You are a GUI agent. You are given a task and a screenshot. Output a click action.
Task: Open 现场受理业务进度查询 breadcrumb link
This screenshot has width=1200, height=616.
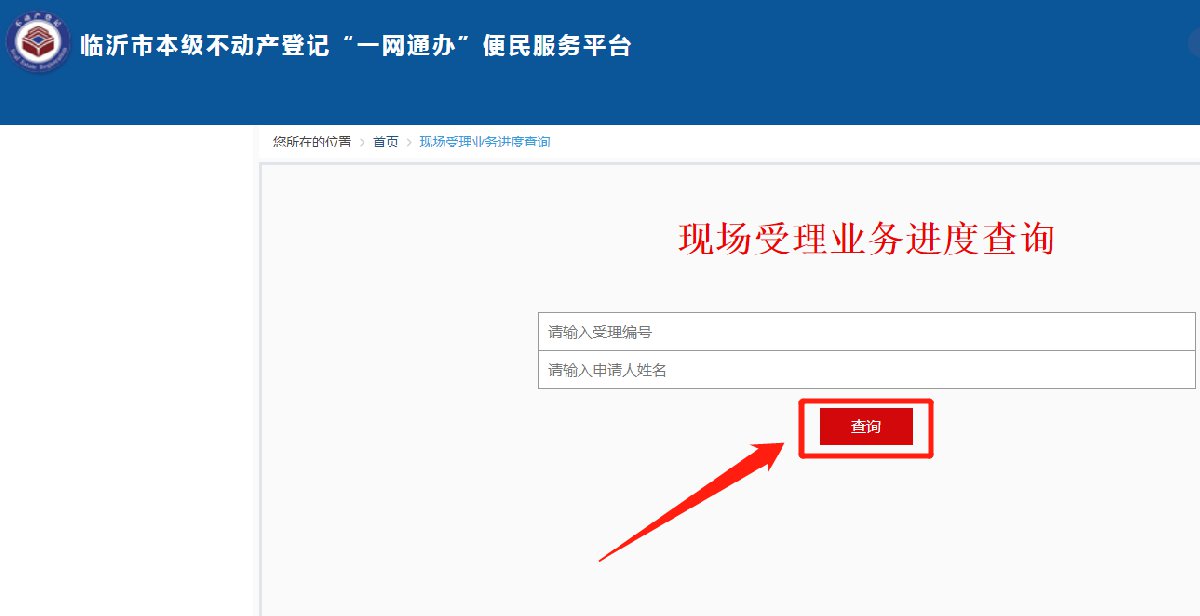pyautogui.click(x=485, y=142)
